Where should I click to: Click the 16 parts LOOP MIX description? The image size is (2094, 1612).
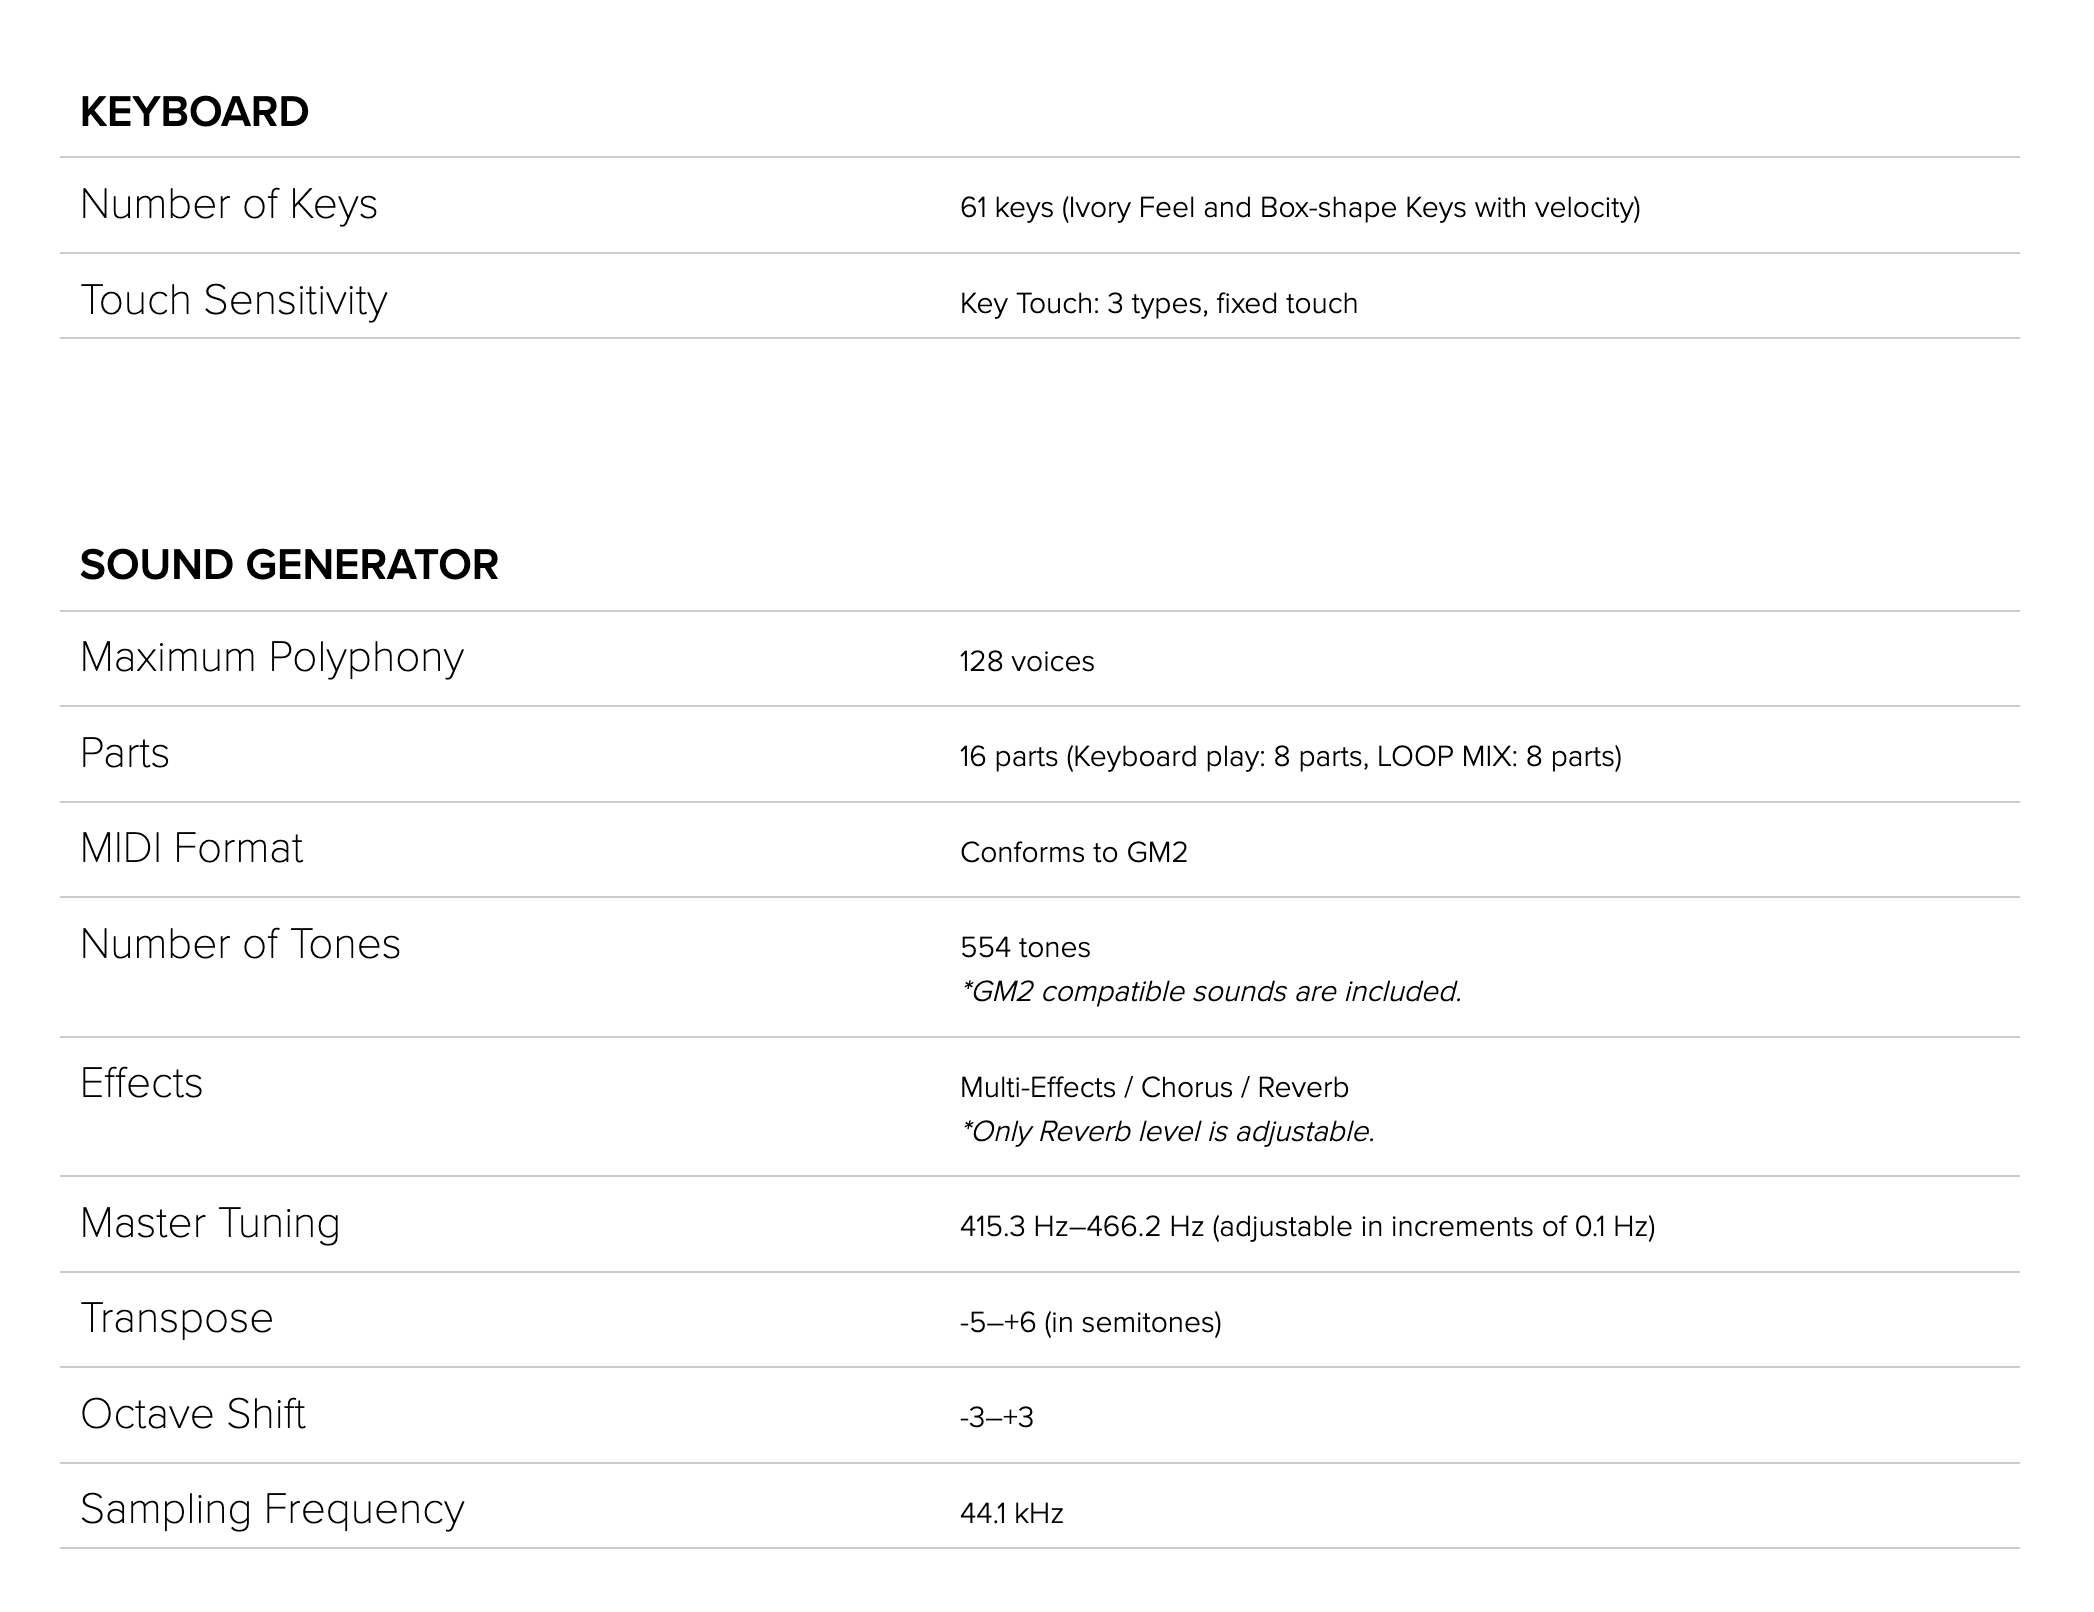tap(1291, 756)
